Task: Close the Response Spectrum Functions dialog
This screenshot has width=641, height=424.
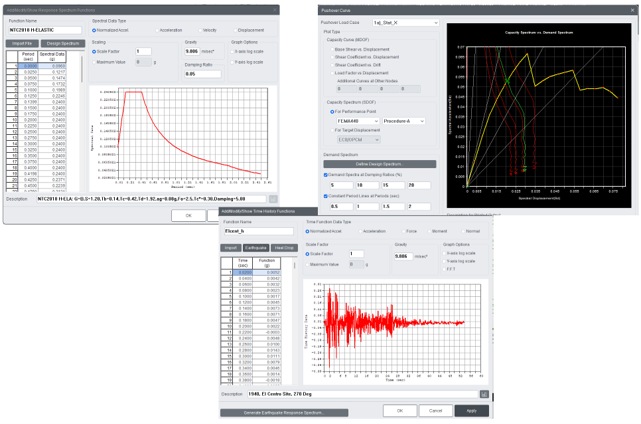Action: 276,10
